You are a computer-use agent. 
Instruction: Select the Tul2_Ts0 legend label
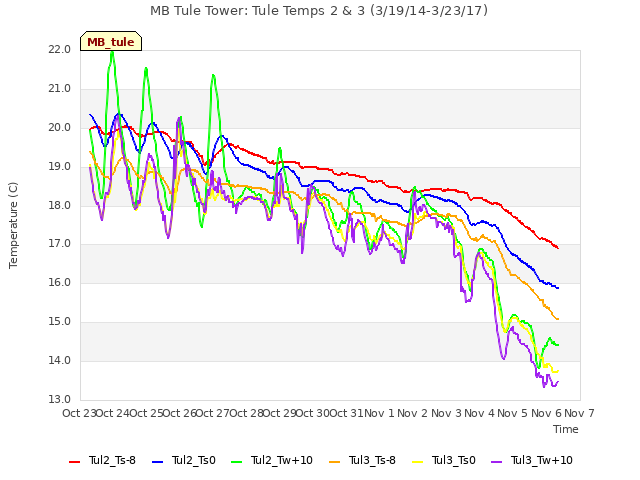(x=193, y=460)
